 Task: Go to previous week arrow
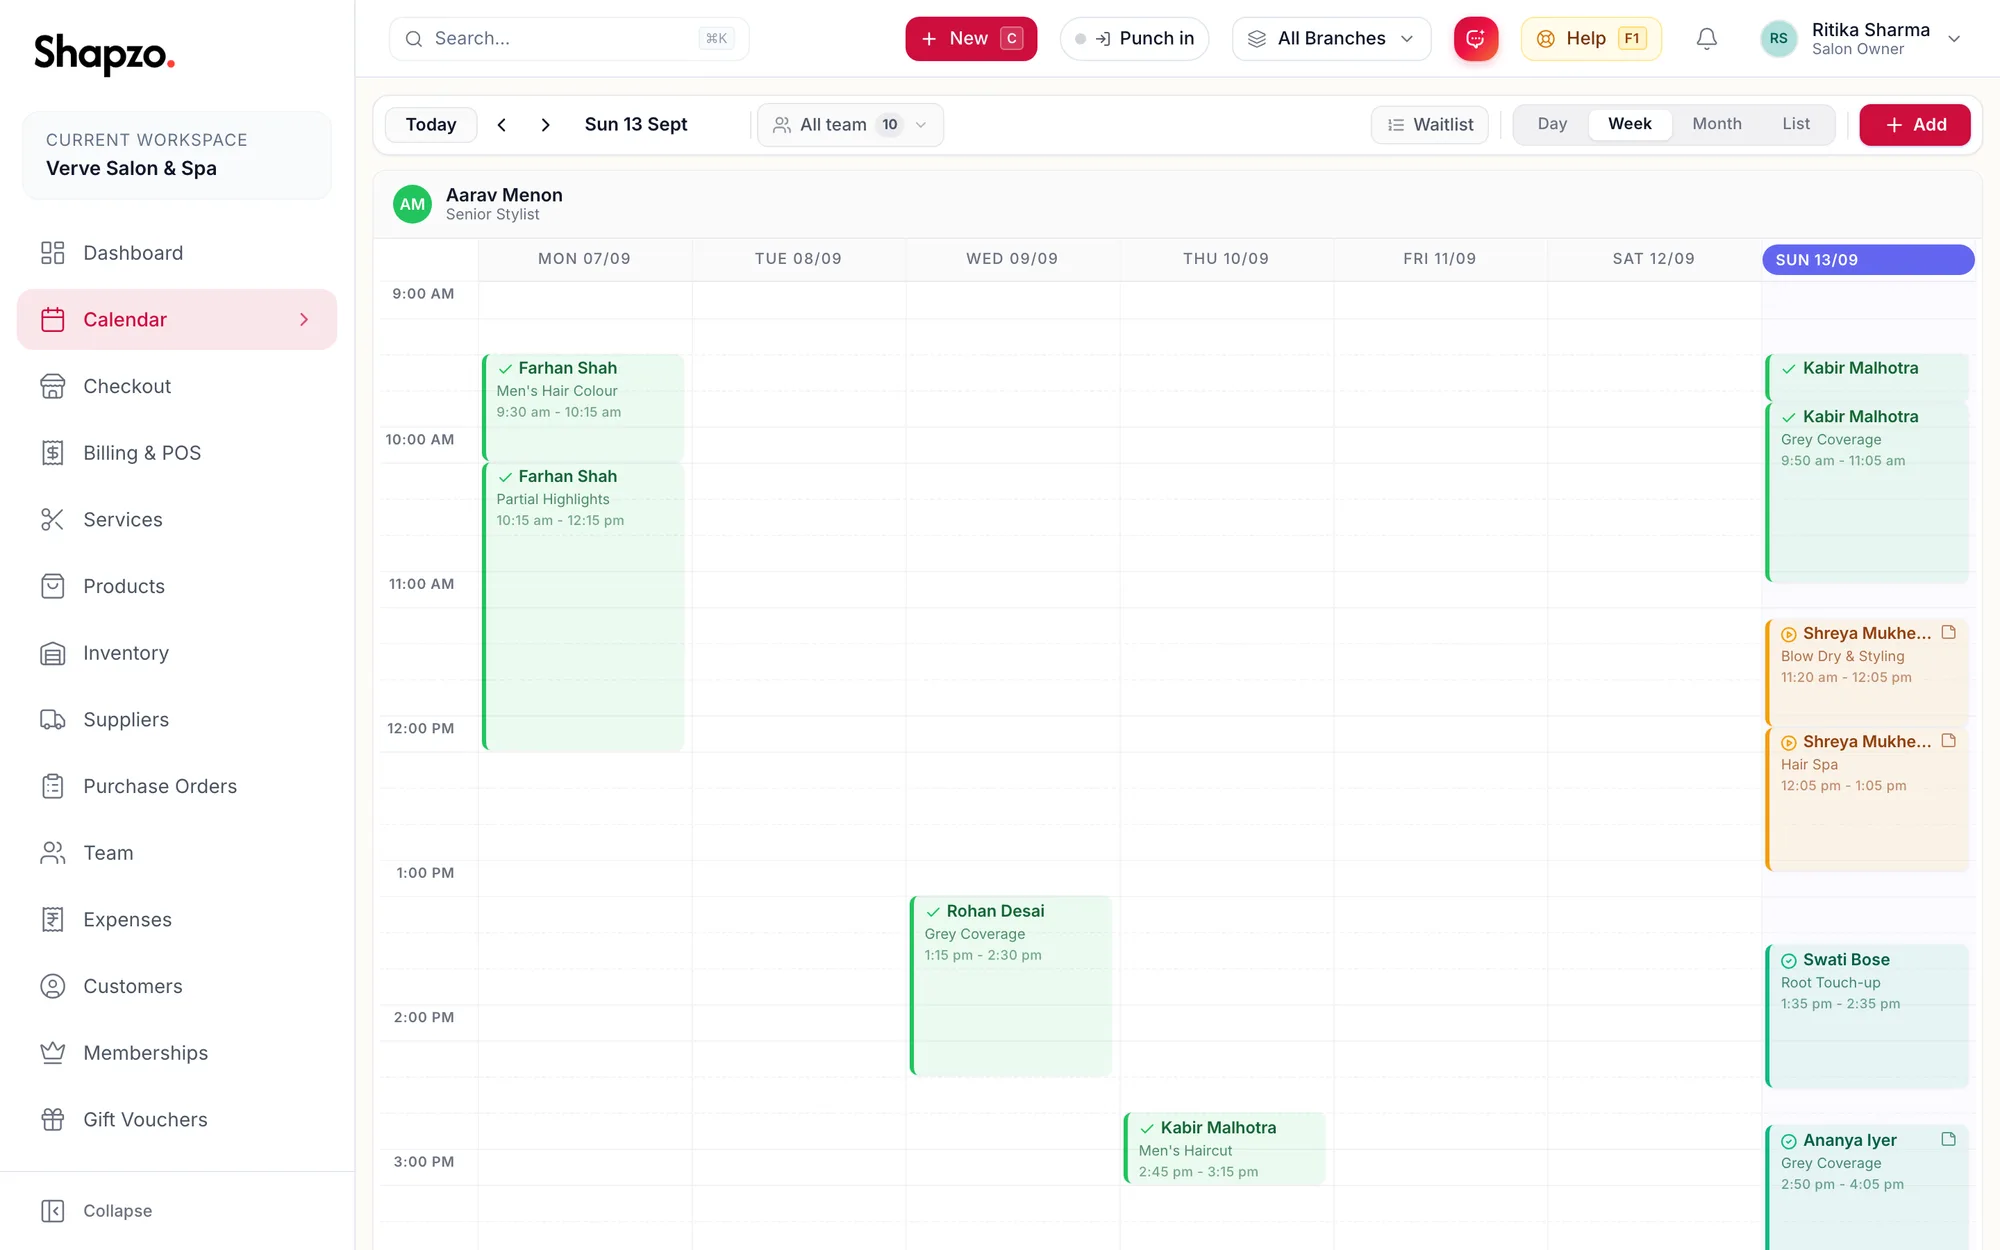(x=502, y=125)
